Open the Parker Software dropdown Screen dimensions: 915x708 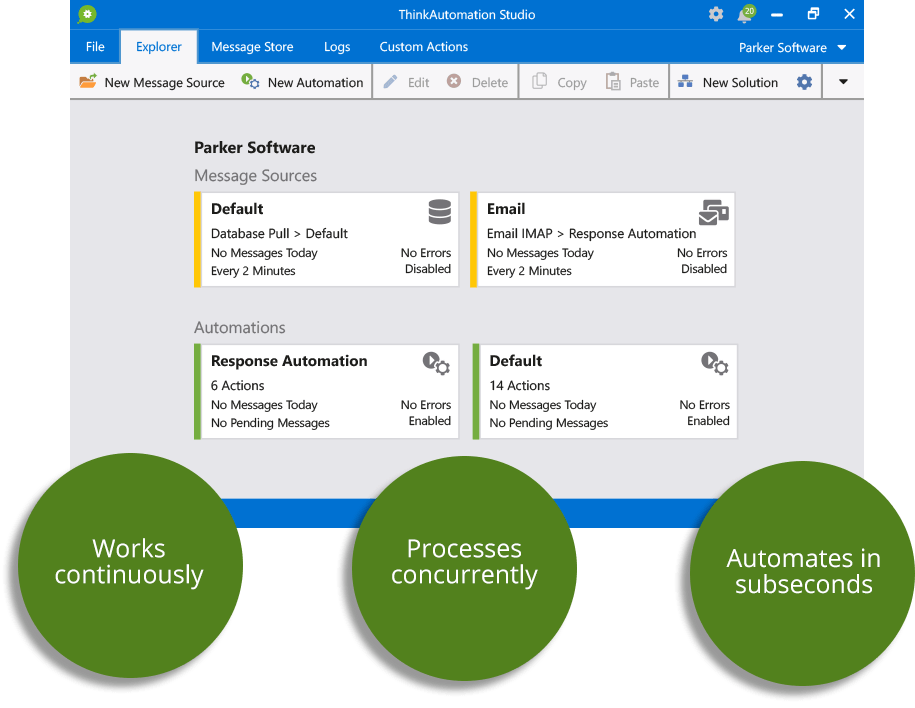[x=790, y=47]
